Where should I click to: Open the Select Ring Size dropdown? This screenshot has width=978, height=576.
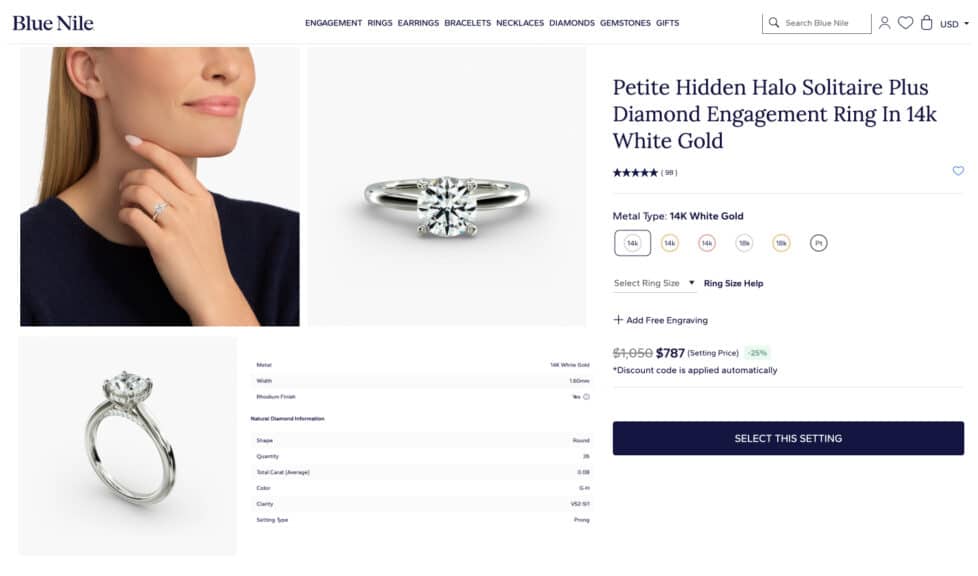click(654, 283)
